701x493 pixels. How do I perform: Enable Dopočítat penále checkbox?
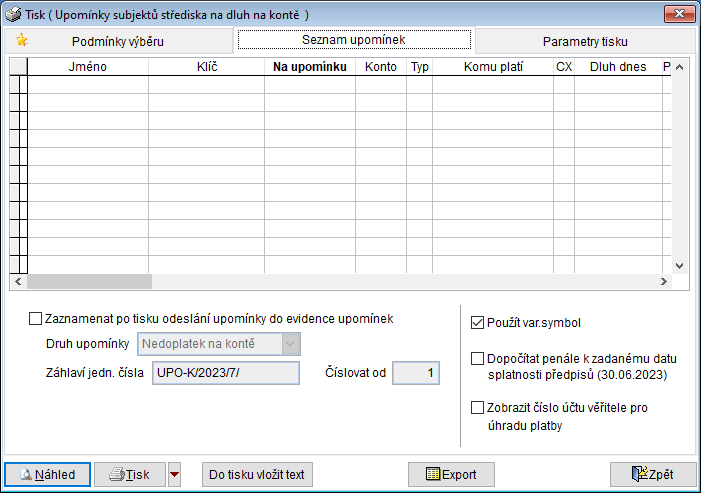click(477, 358)
